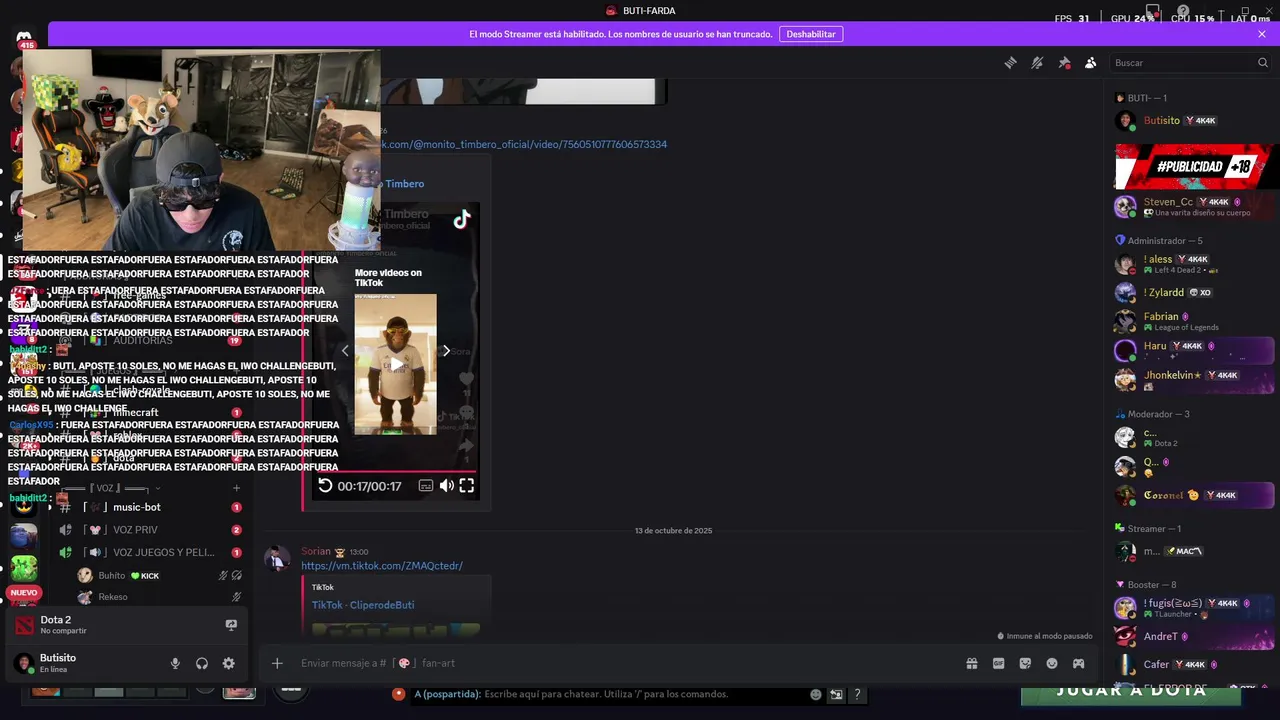Open the green game server icon in sidebar
This screenshot has height=720, width=1280.
[24, 568]
